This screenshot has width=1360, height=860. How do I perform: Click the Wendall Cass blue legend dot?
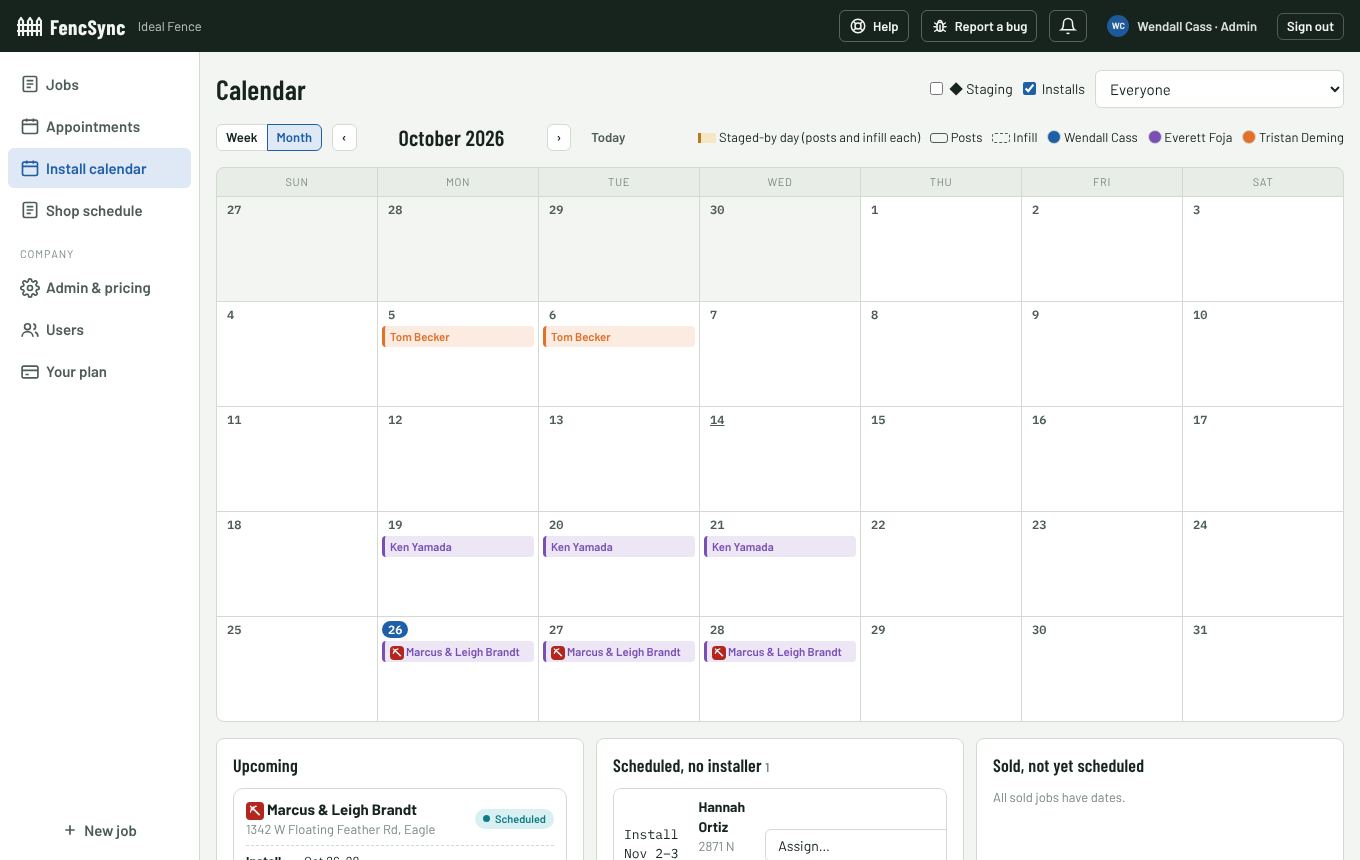(1054, 137)
